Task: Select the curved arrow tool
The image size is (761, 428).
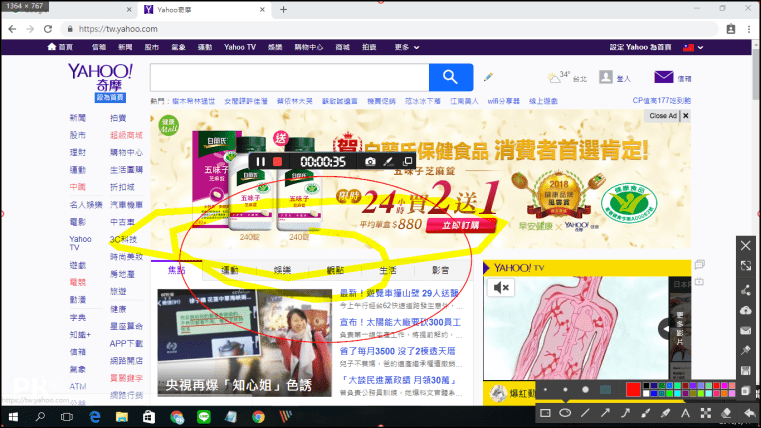Action: tap(625, 413)
